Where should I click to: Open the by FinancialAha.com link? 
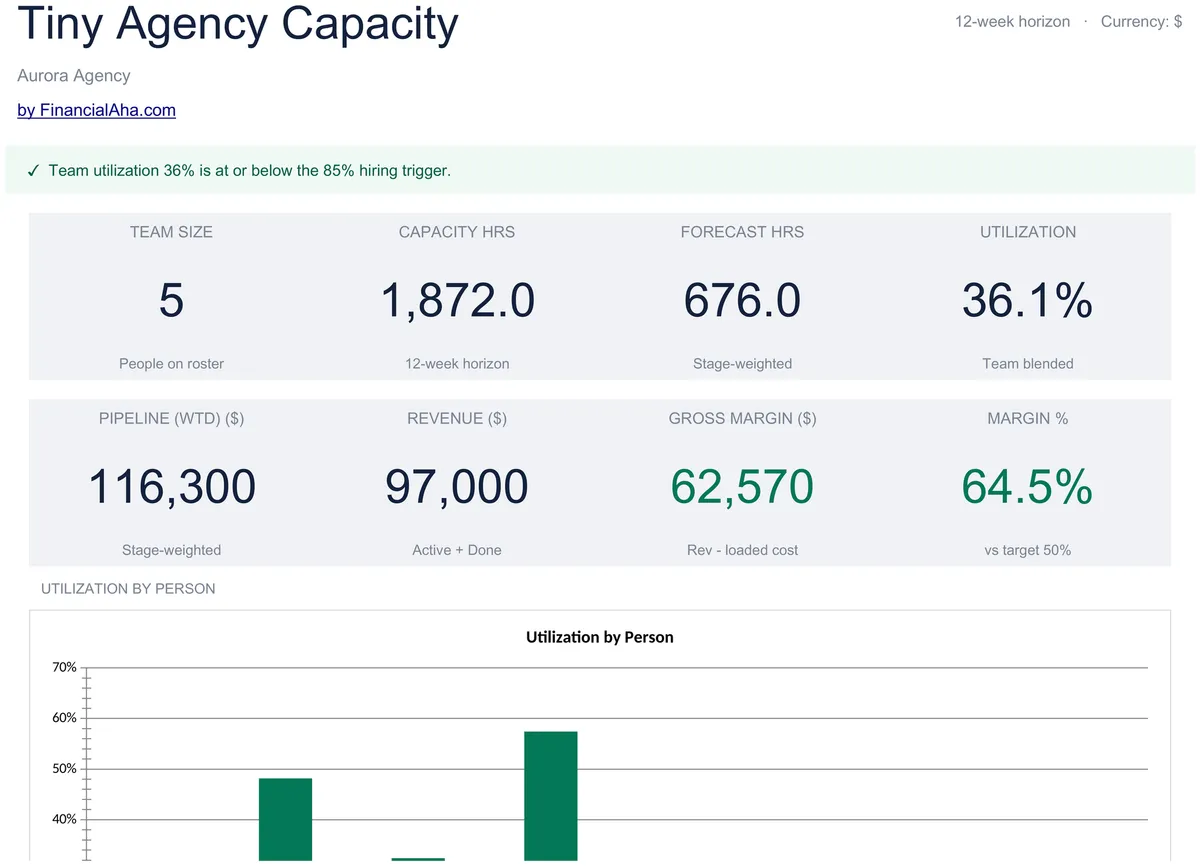point(96,110)
